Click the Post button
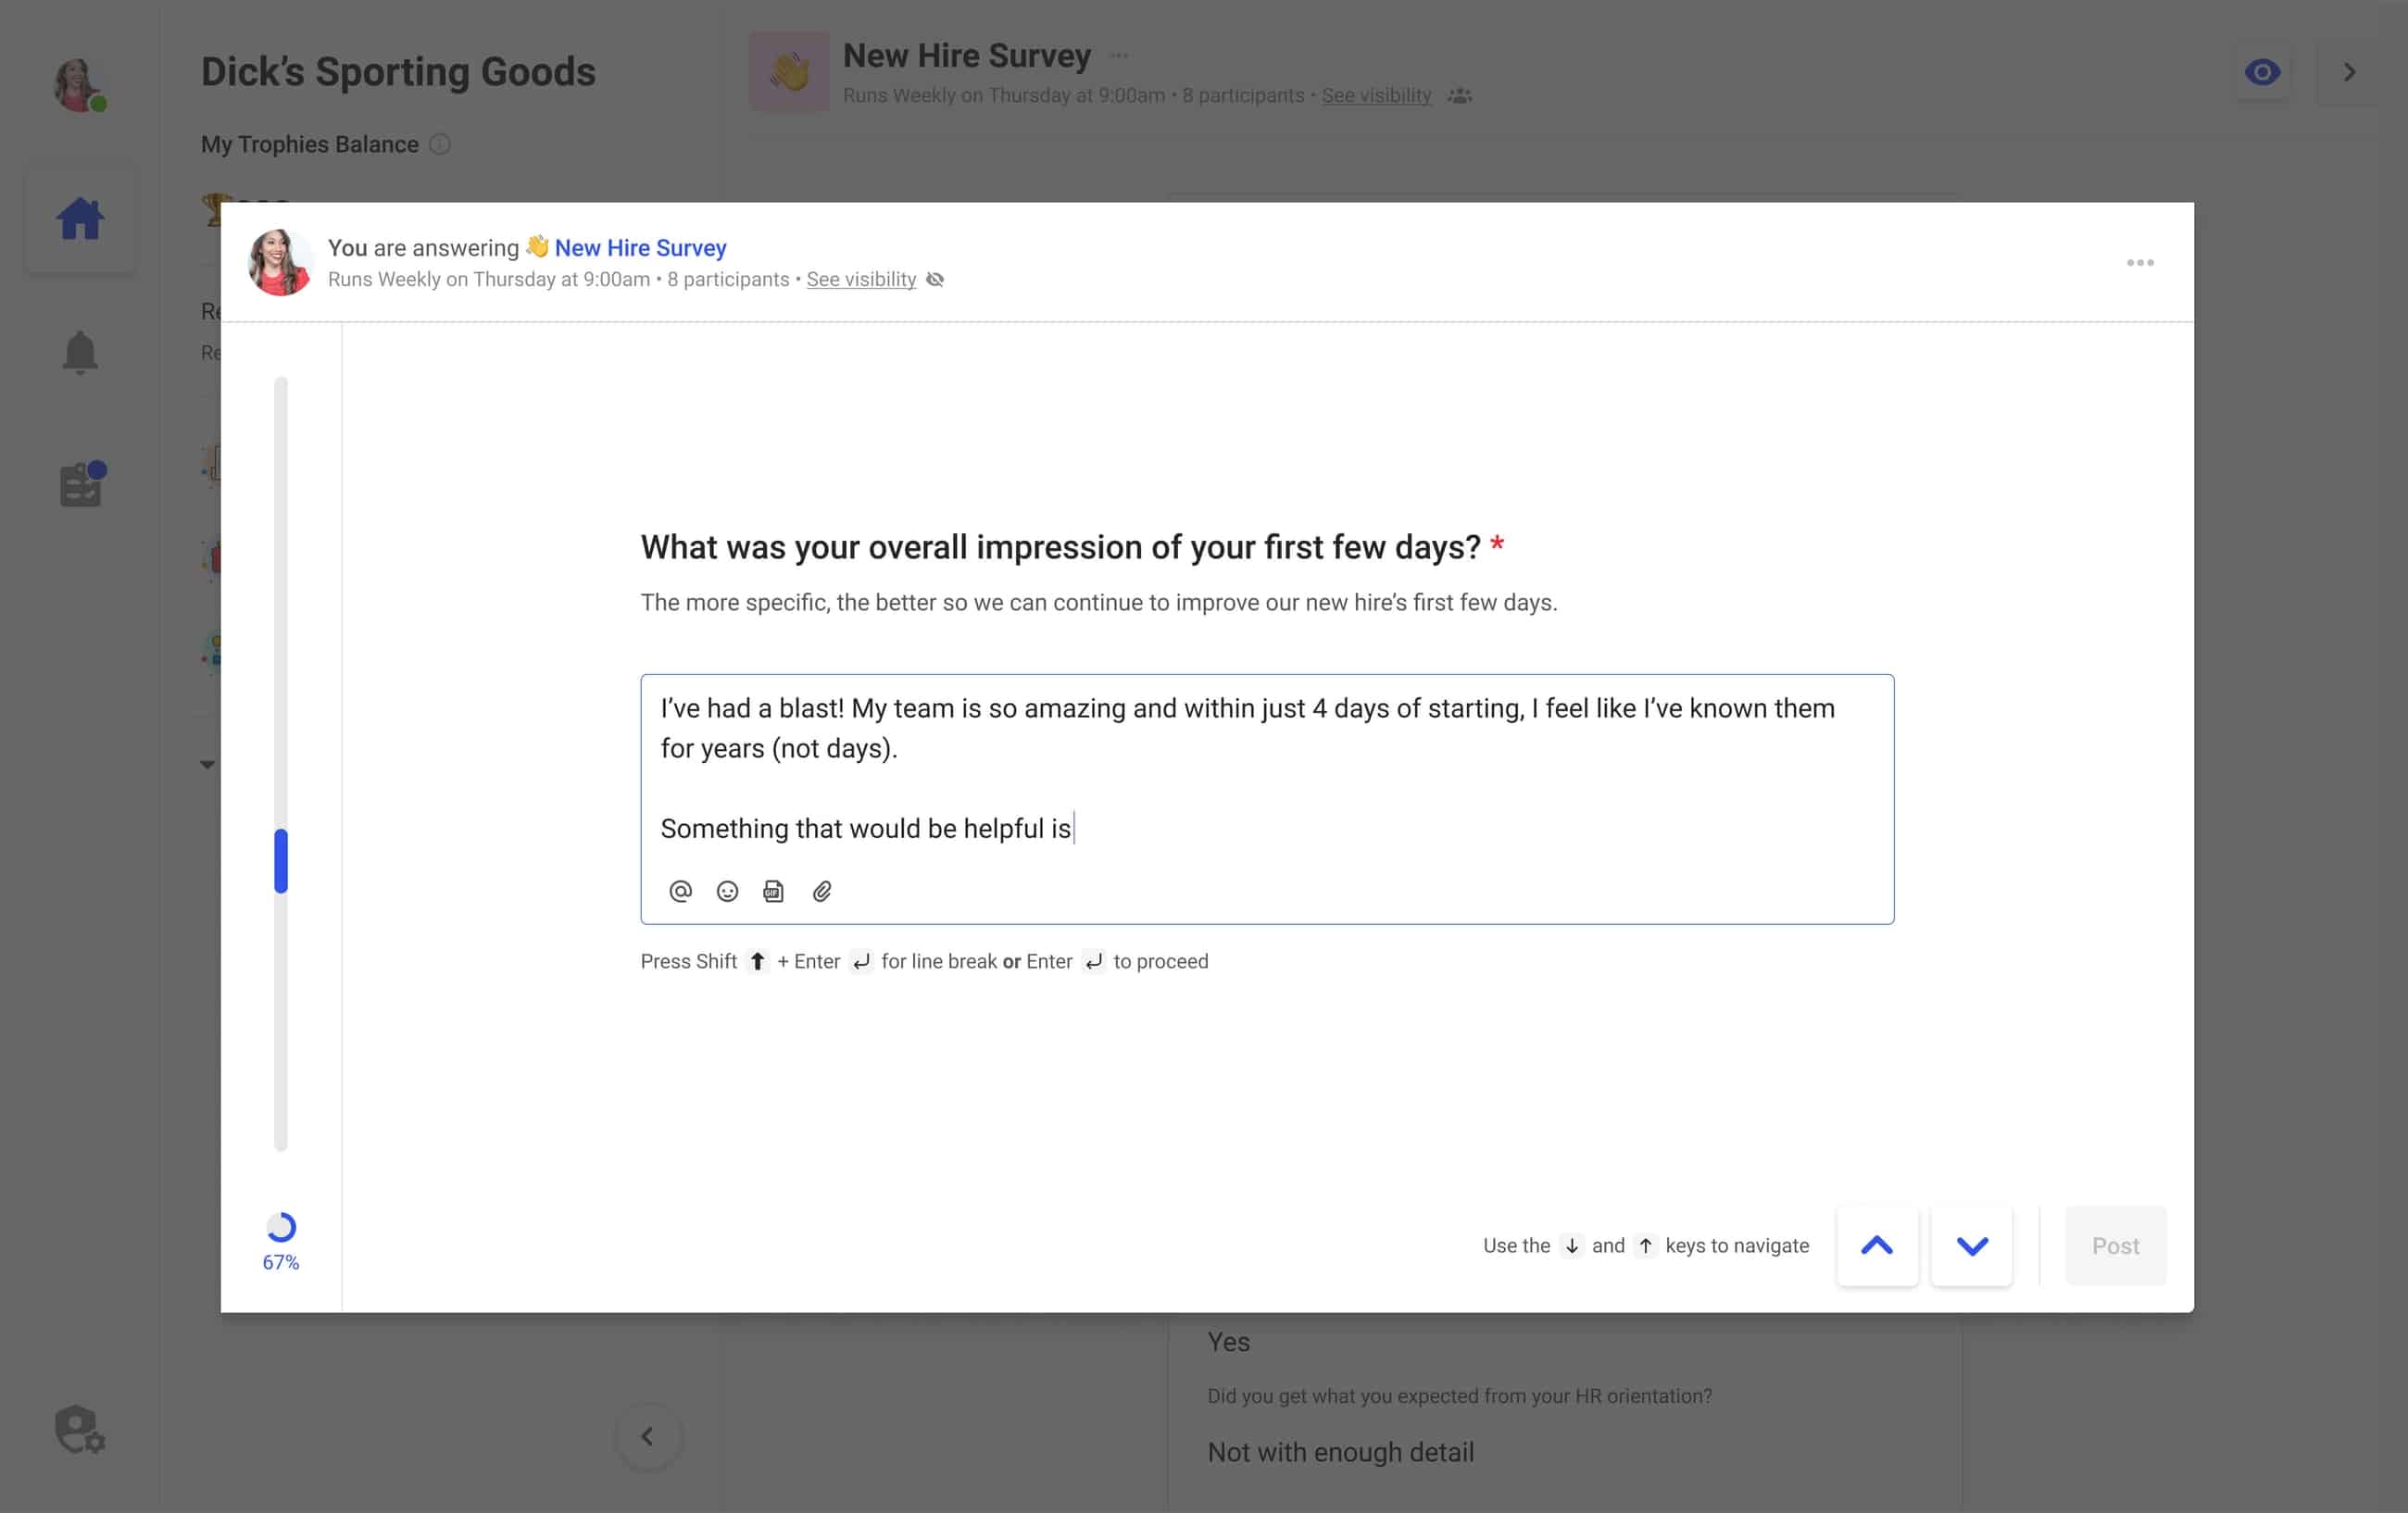The height and width of the screenshot is (1513, 2408). click(2116, 1246)
